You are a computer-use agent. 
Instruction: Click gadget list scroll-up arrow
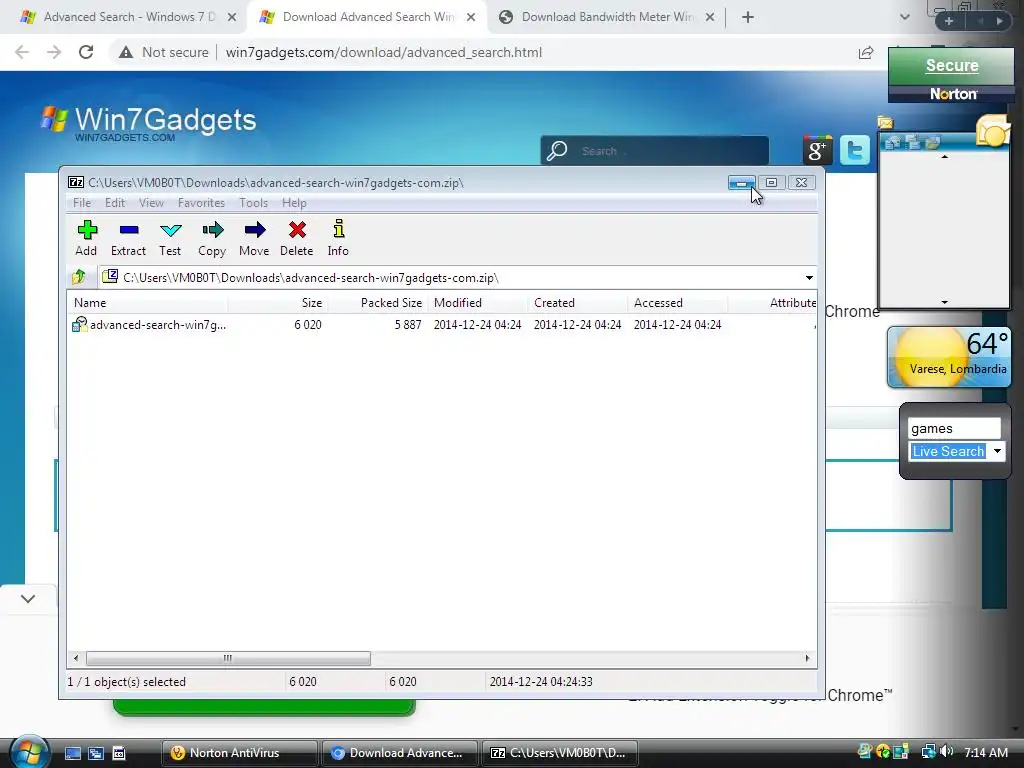(944, 157)
